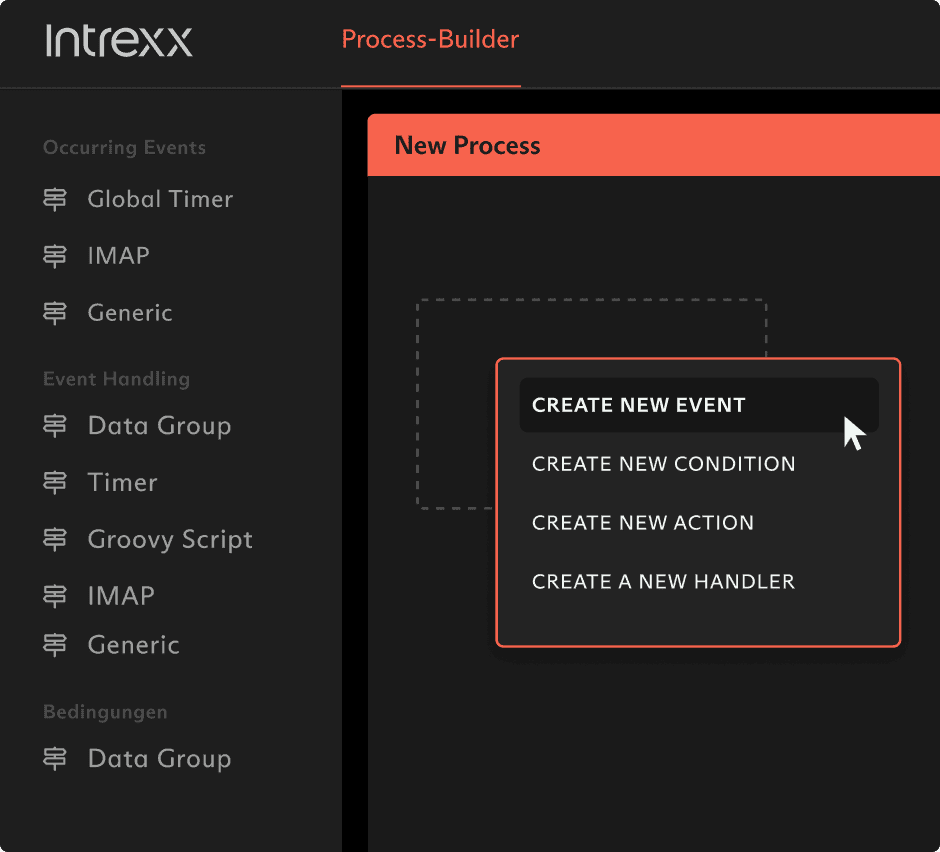Click the Data Group icon under Bedingungen
The image size is (940, 852).
click(55, 759)
